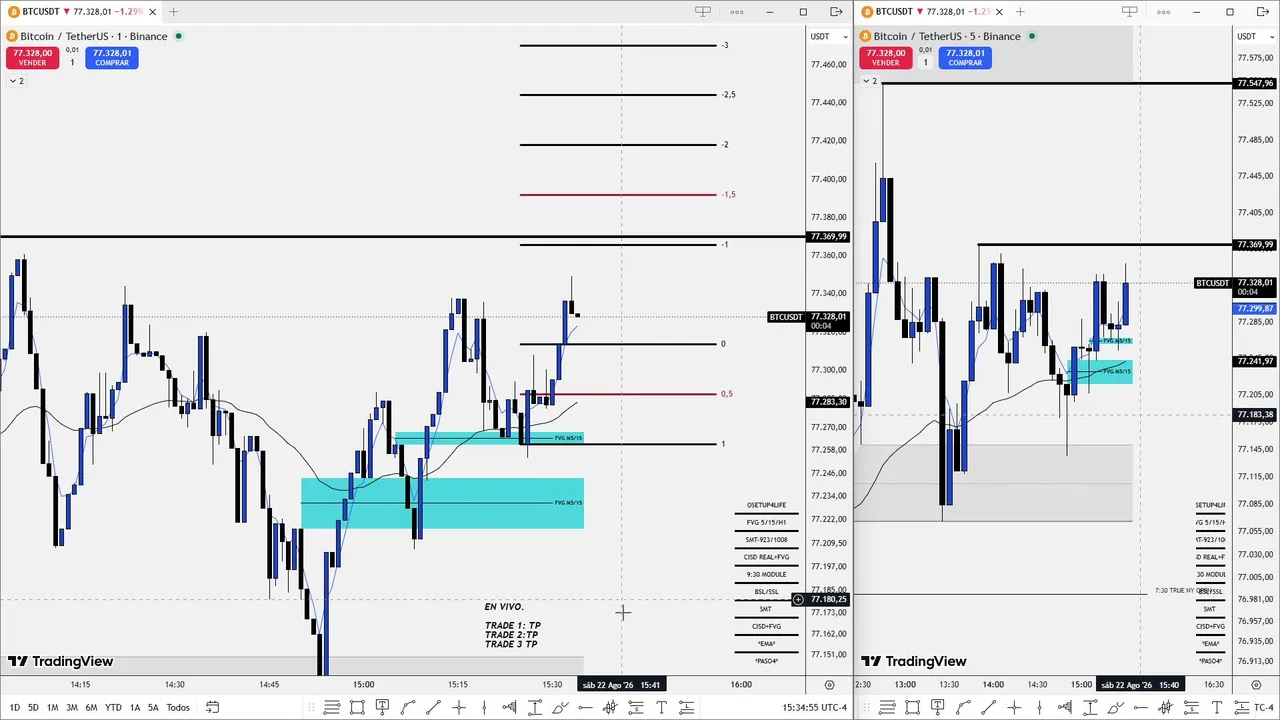The width and height of the screenshot is (1280, 720).
Task: Click exit arrow icon in left window header
Action: click(836, 12)
